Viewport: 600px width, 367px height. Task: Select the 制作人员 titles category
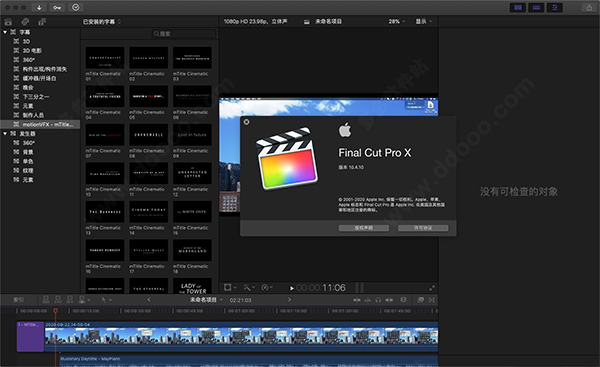[x=40, y=115]
